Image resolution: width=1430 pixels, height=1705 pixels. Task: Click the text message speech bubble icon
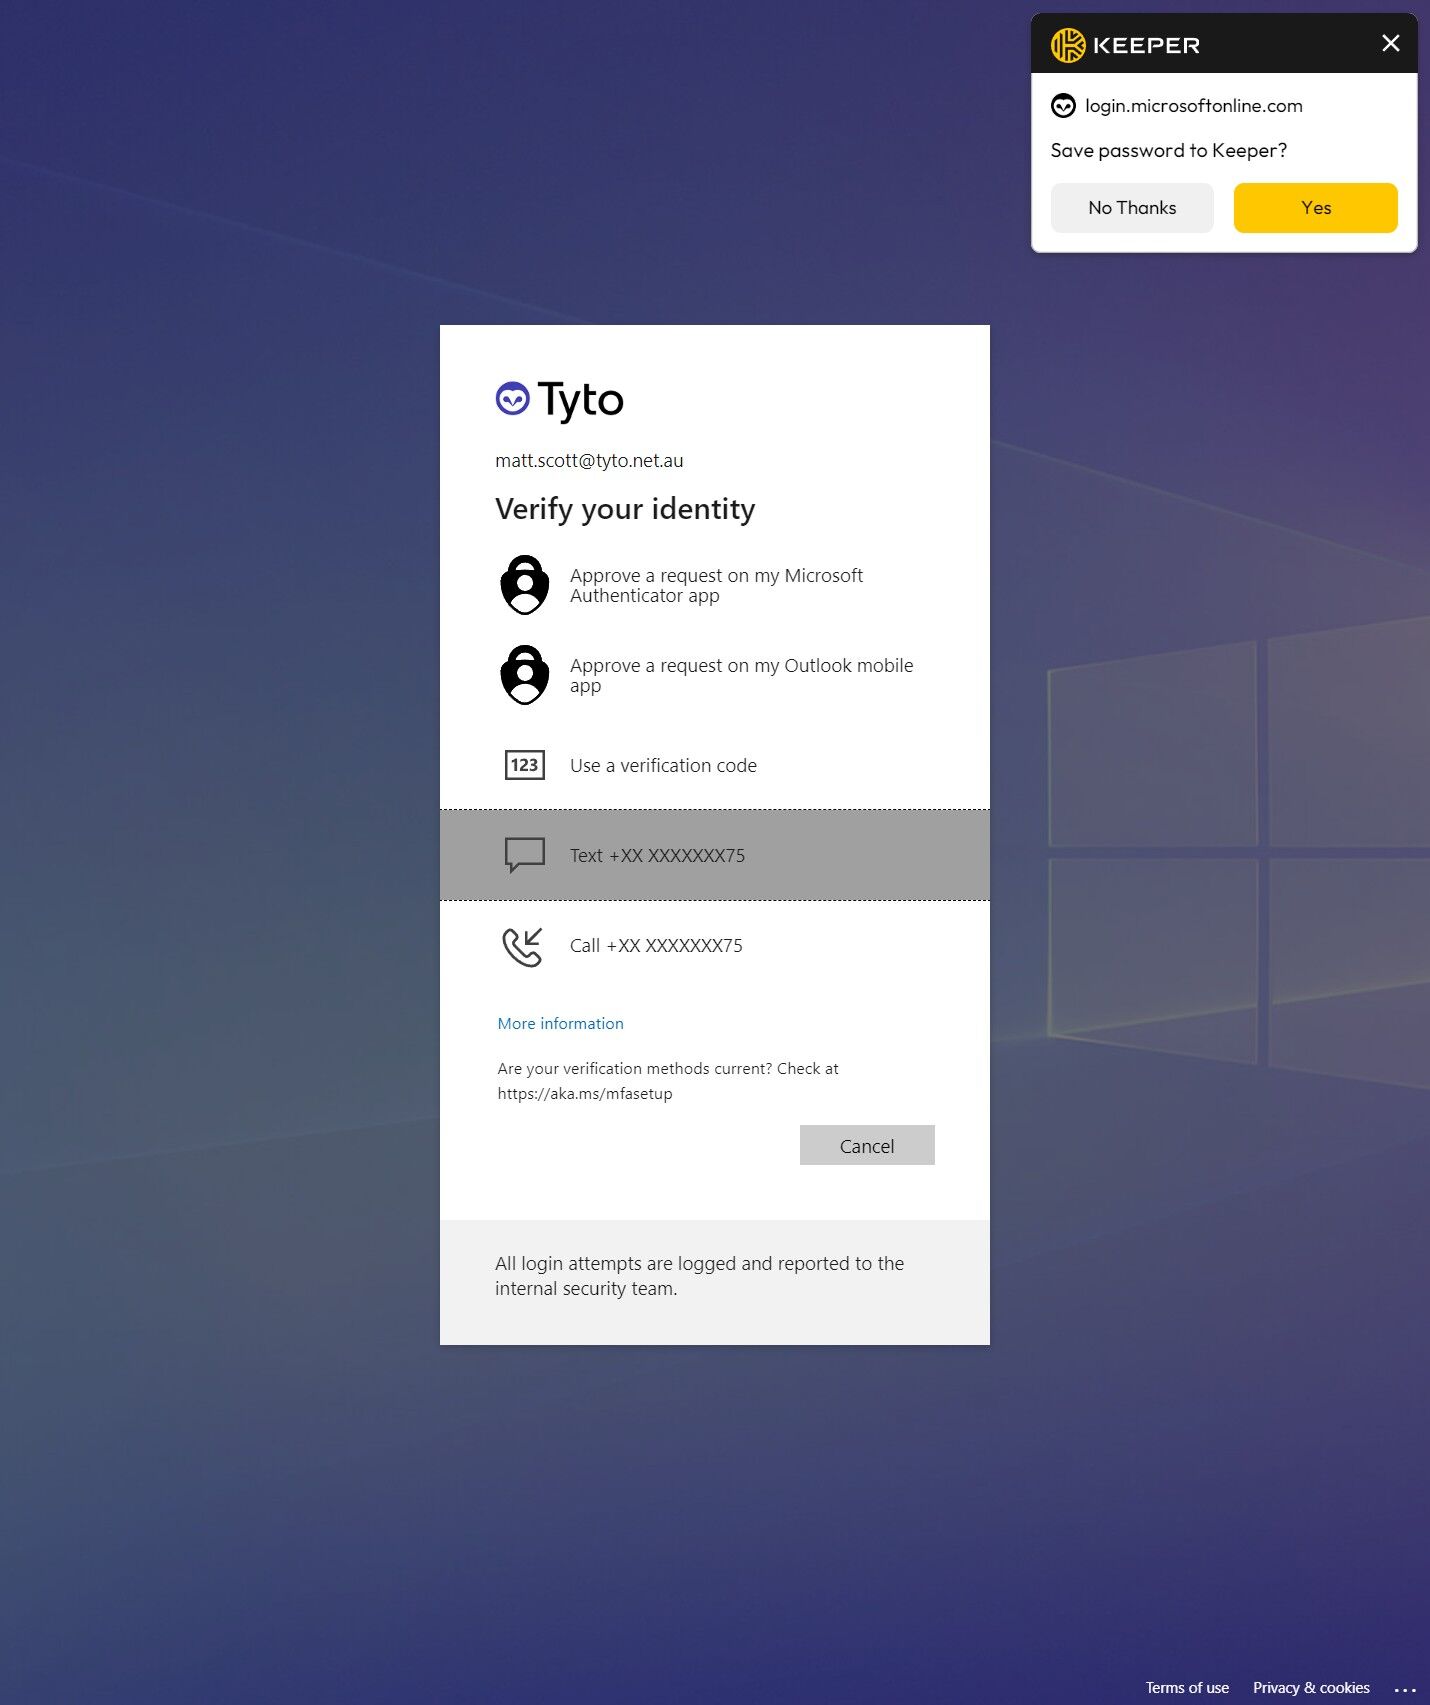(525, 855)
